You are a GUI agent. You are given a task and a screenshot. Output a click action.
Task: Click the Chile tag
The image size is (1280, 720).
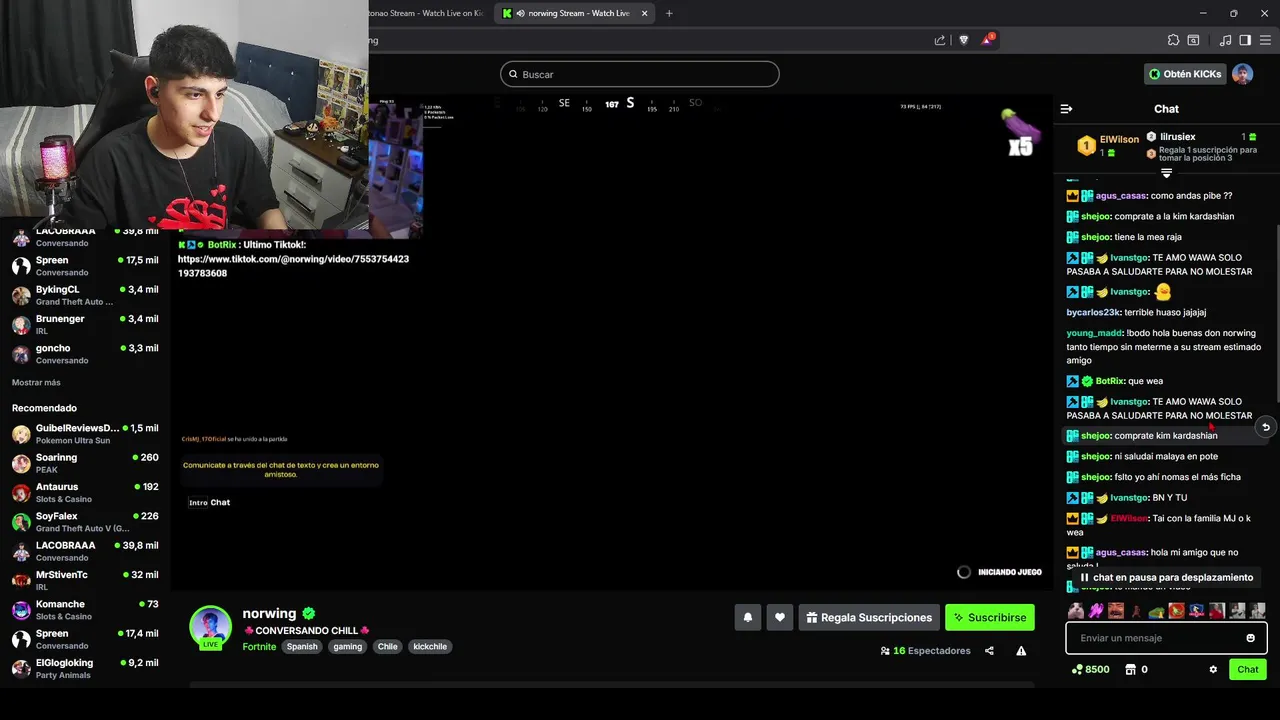pyautogui.click(x=388, y=646)
